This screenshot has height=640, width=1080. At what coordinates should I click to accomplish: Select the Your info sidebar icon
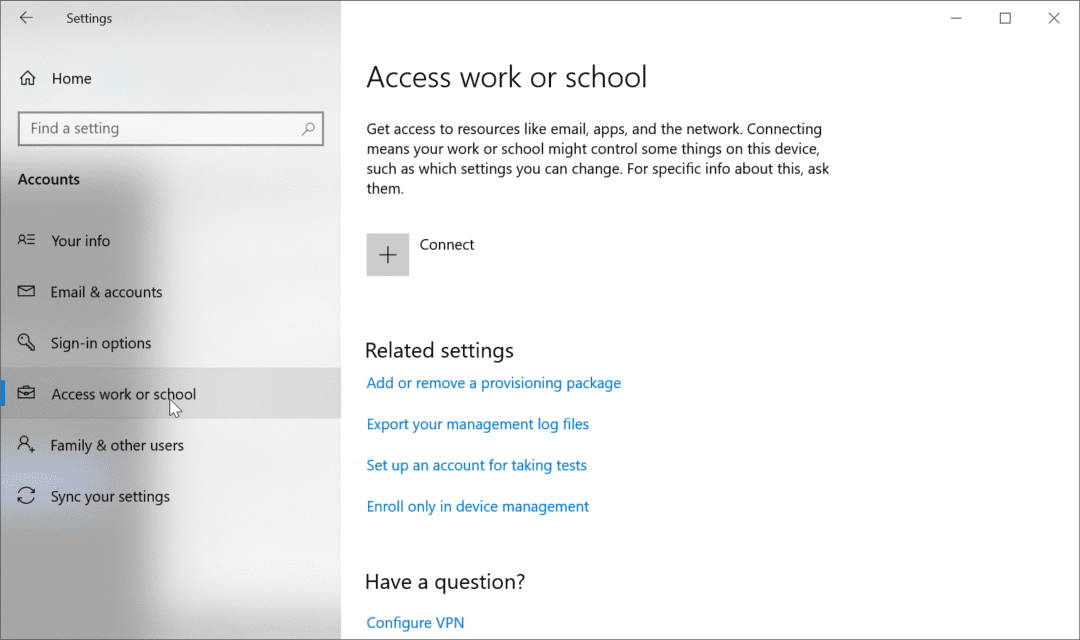point(28,240)
